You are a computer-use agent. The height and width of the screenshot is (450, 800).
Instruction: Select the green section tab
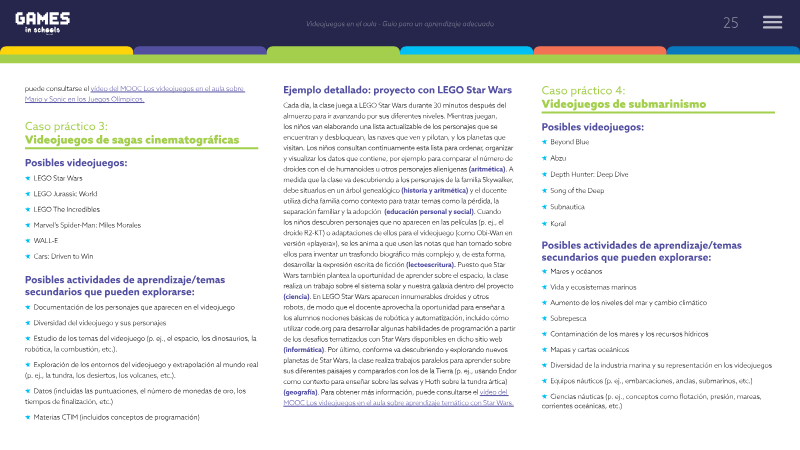pyautogui.click(x=333, y=51)
